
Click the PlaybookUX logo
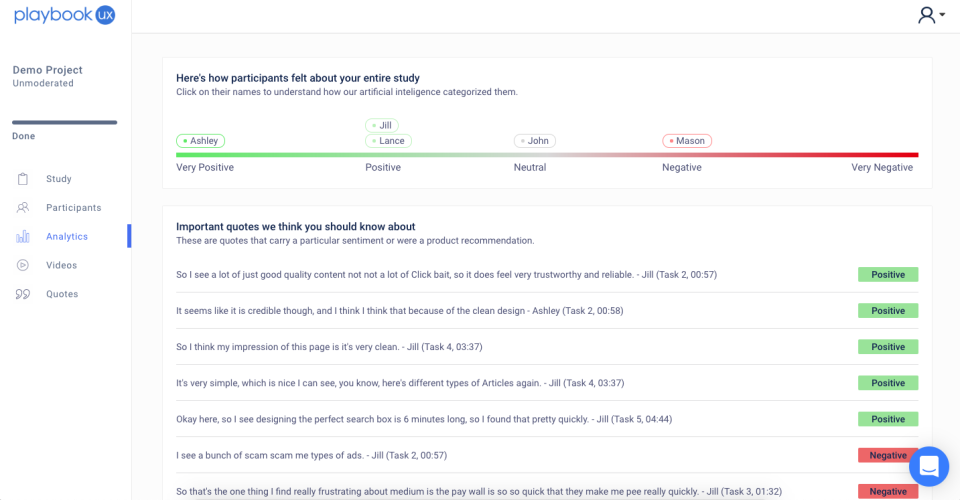point(64,15)
